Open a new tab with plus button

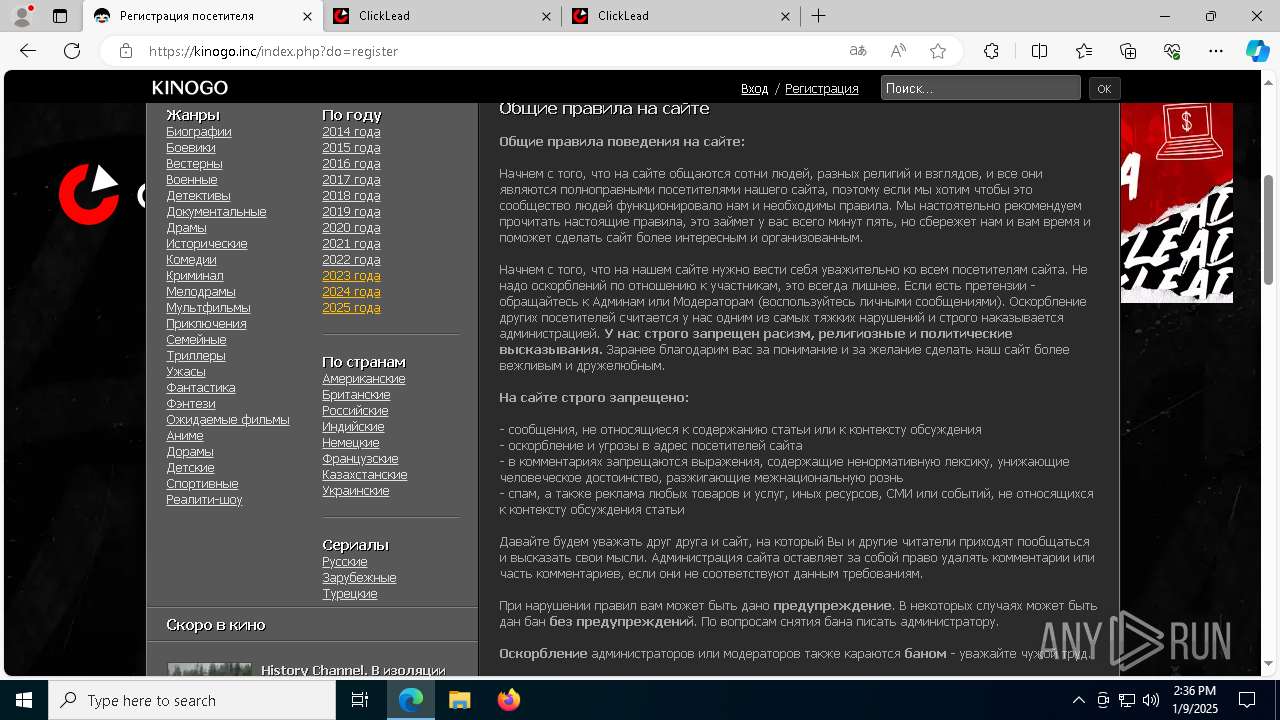[x=818, y=16]
